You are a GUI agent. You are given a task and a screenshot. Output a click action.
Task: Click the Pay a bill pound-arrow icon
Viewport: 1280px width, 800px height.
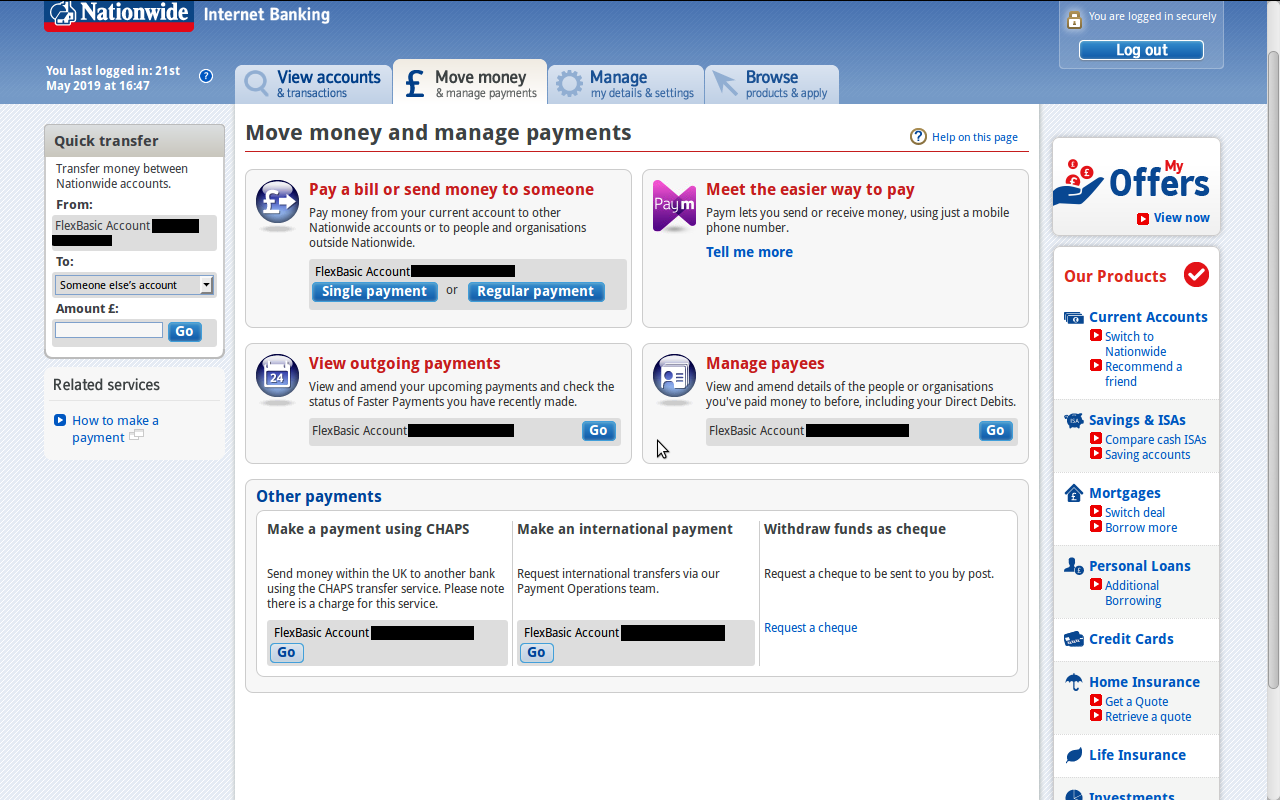tap(277, 203)
